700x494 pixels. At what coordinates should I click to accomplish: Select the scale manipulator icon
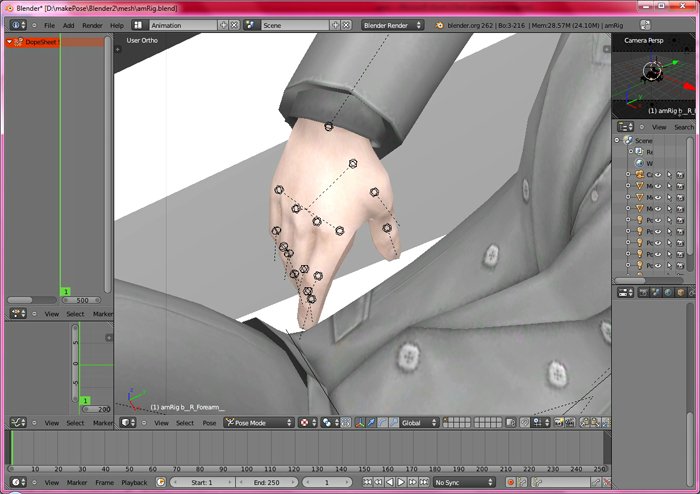click(393, 423)
